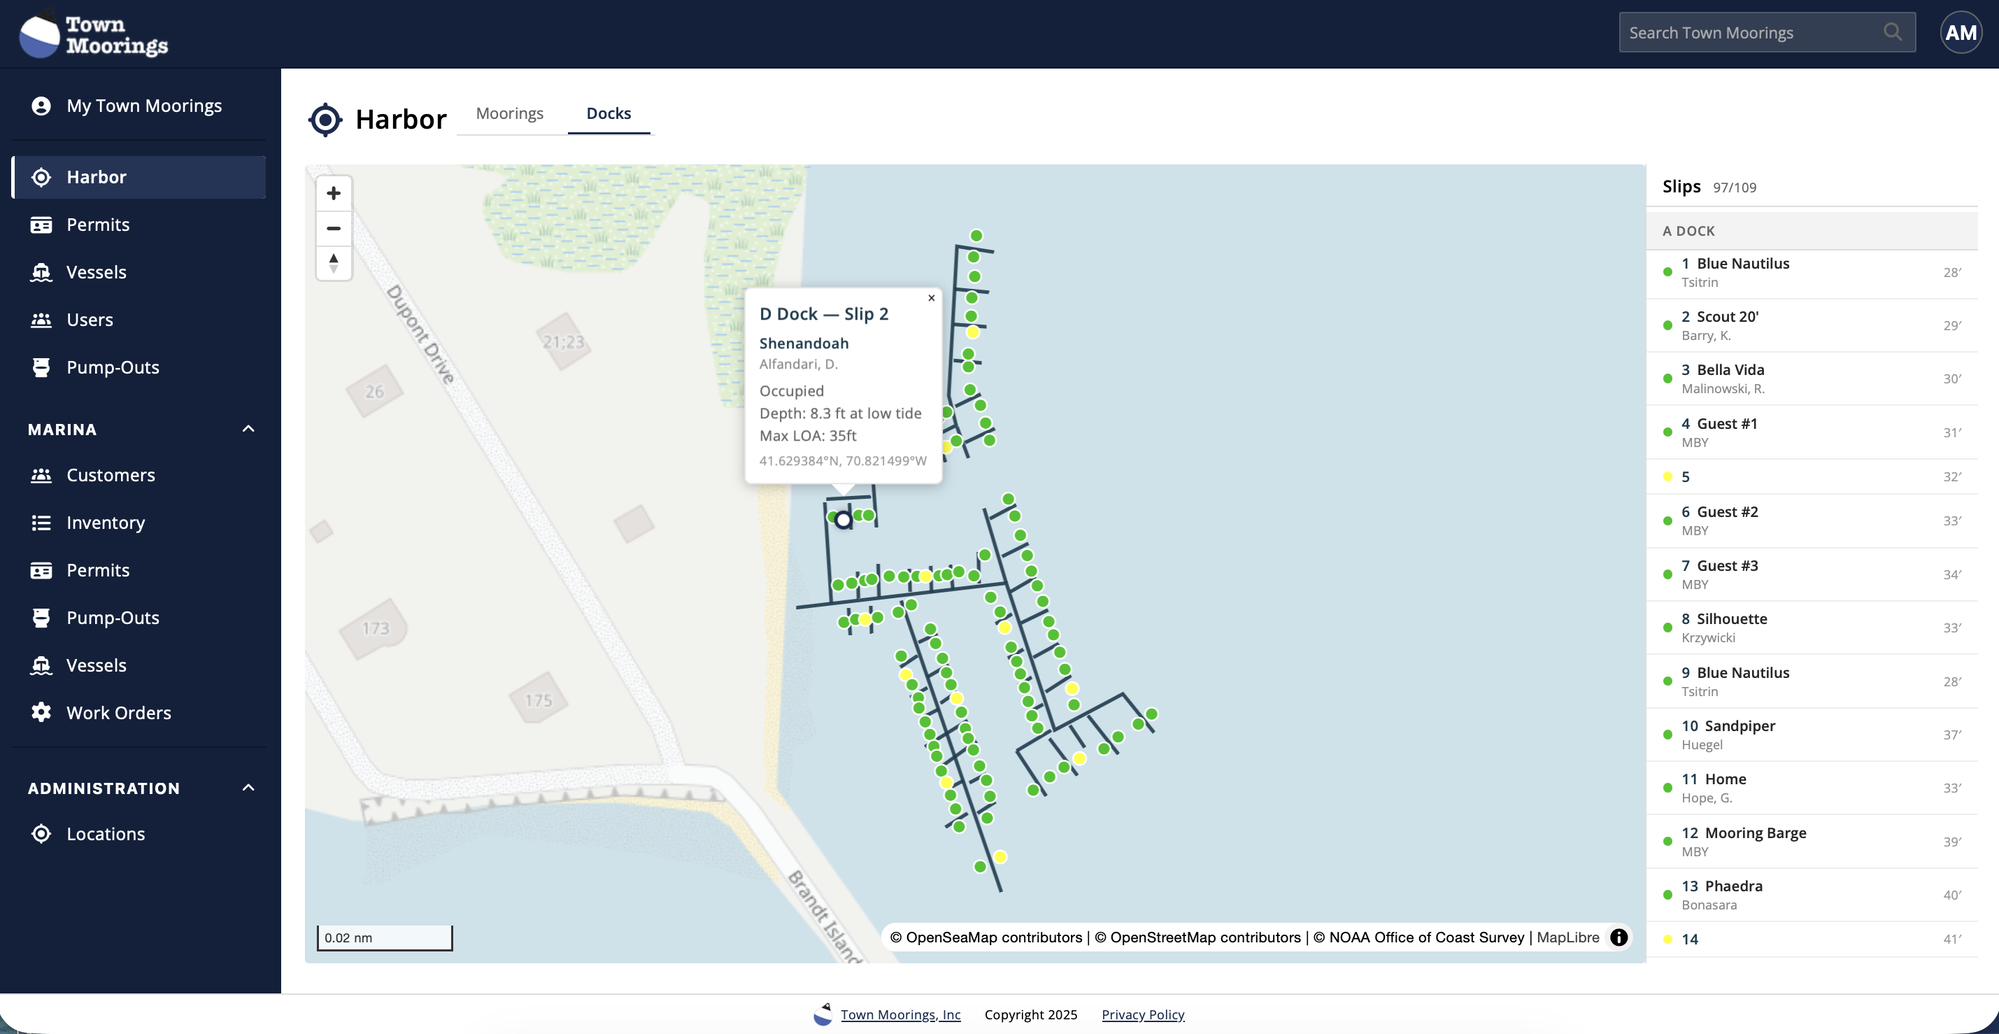Open Locations under Administration

pos(139,834)
